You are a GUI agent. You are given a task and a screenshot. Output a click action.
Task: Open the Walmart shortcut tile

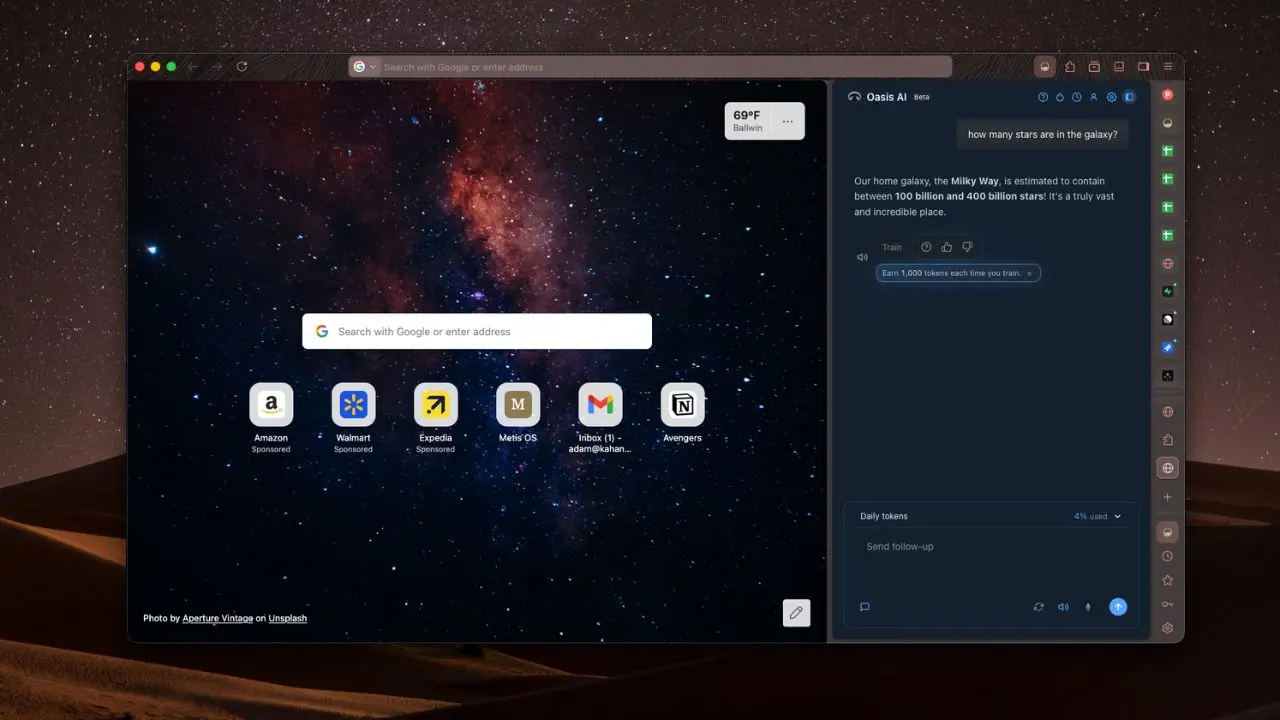pyautogui.click(x=353, y=404)
